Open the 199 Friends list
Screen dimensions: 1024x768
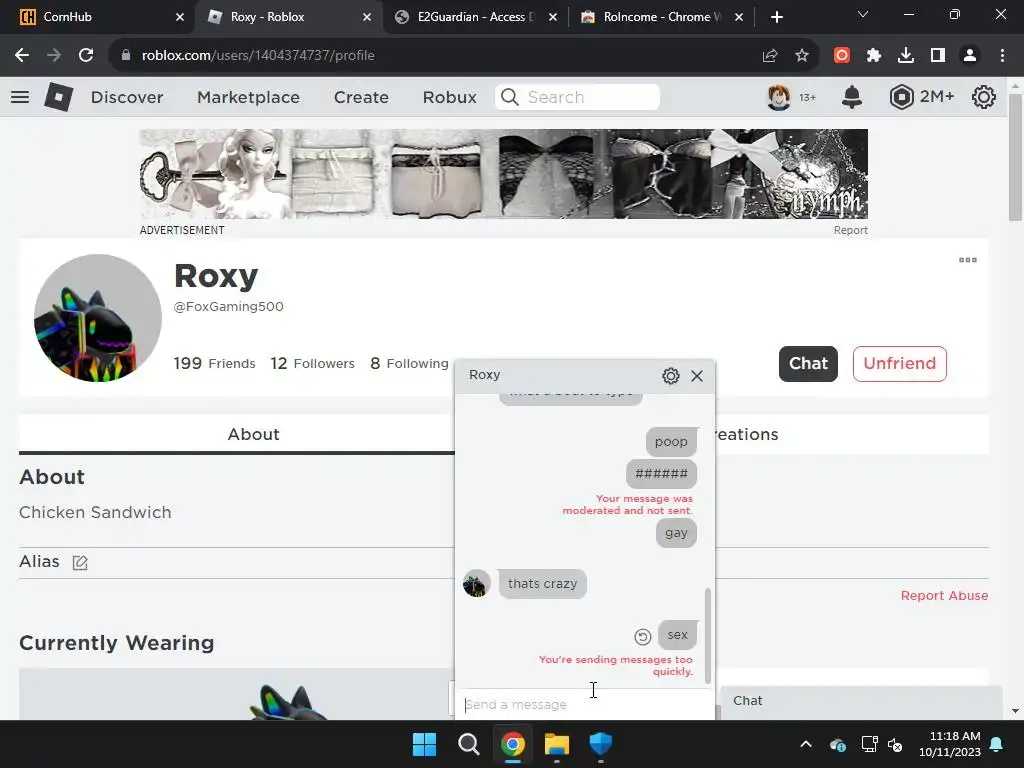(x=214, y=363)
